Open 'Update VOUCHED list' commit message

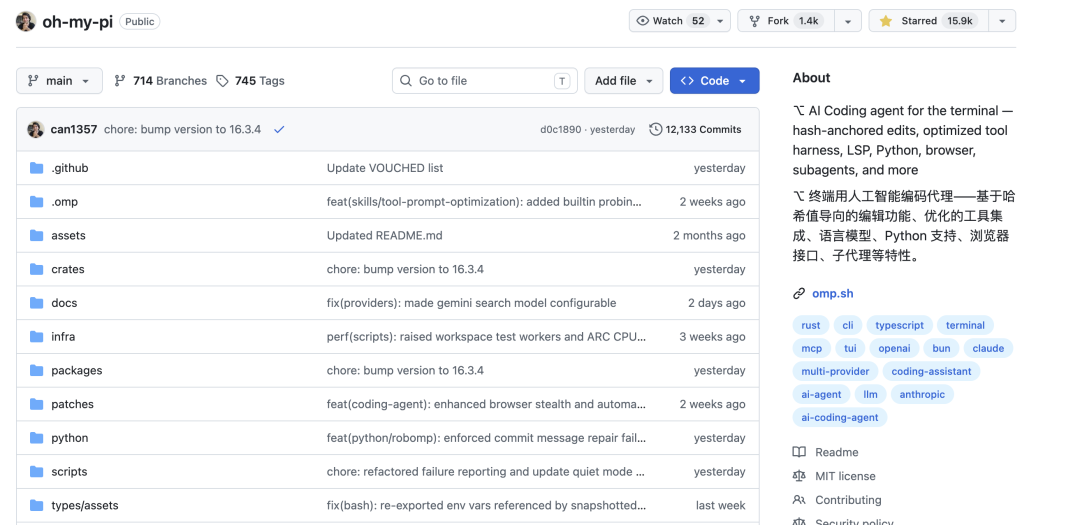(385, 168)
